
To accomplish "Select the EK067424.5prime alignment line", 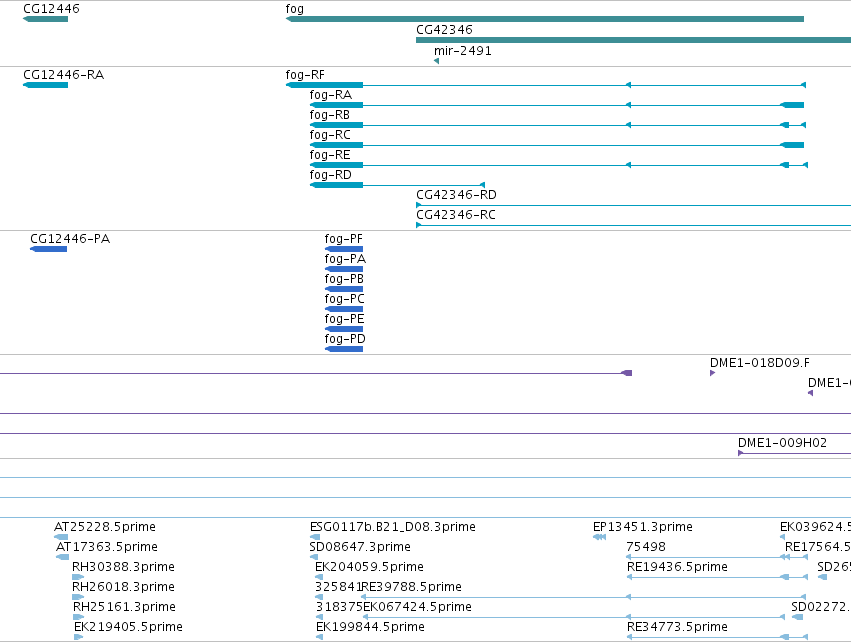I will click(x=574, y=617).
